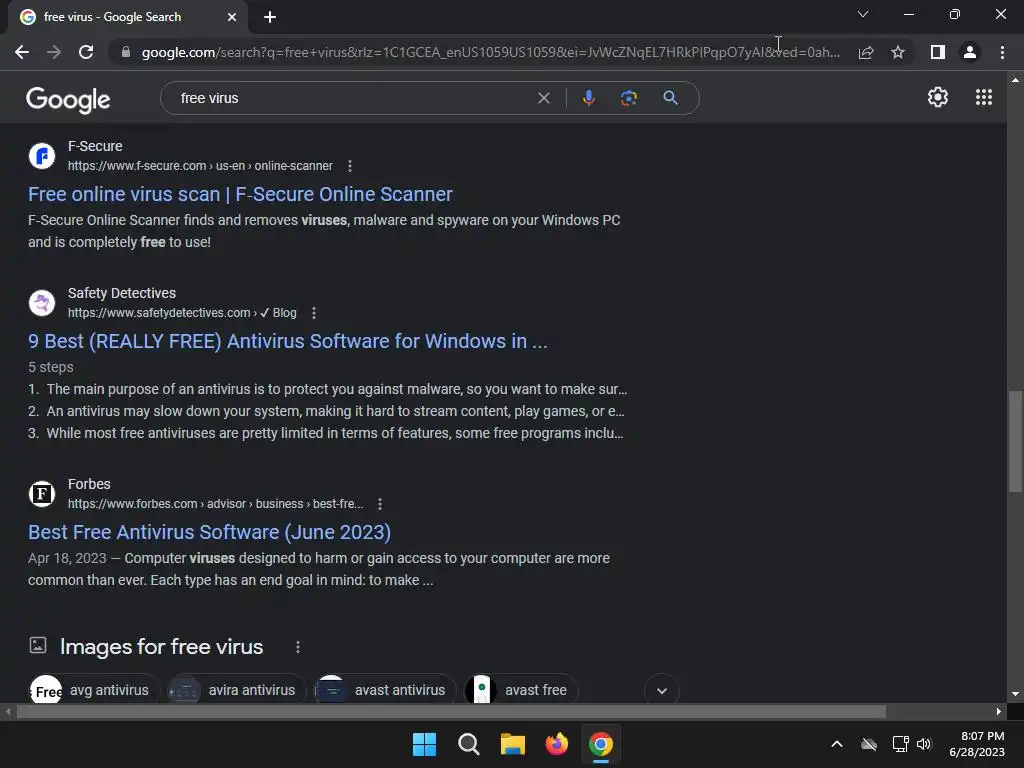Open Safety Detectives result favicon
The width and height of the screenshot is (1024, 768).
coord(42,303)
